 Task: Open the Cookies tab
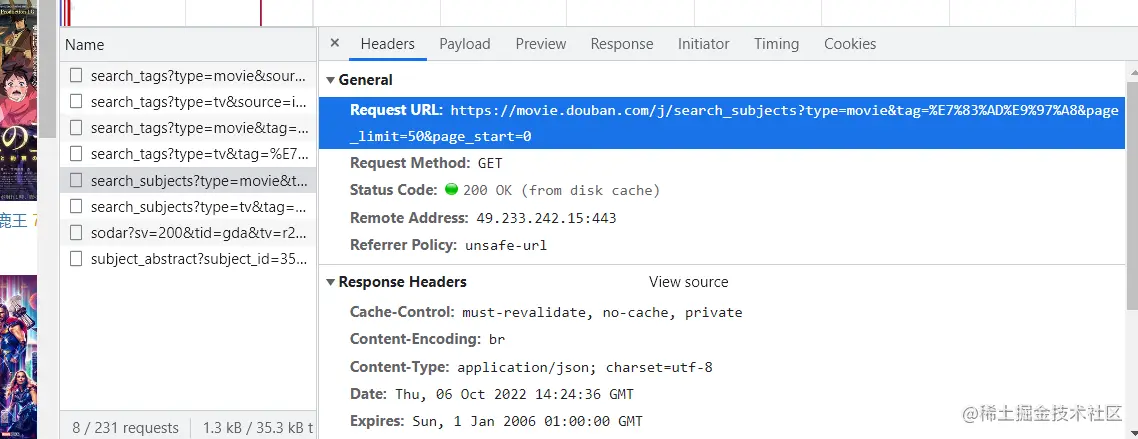point(850,44)
